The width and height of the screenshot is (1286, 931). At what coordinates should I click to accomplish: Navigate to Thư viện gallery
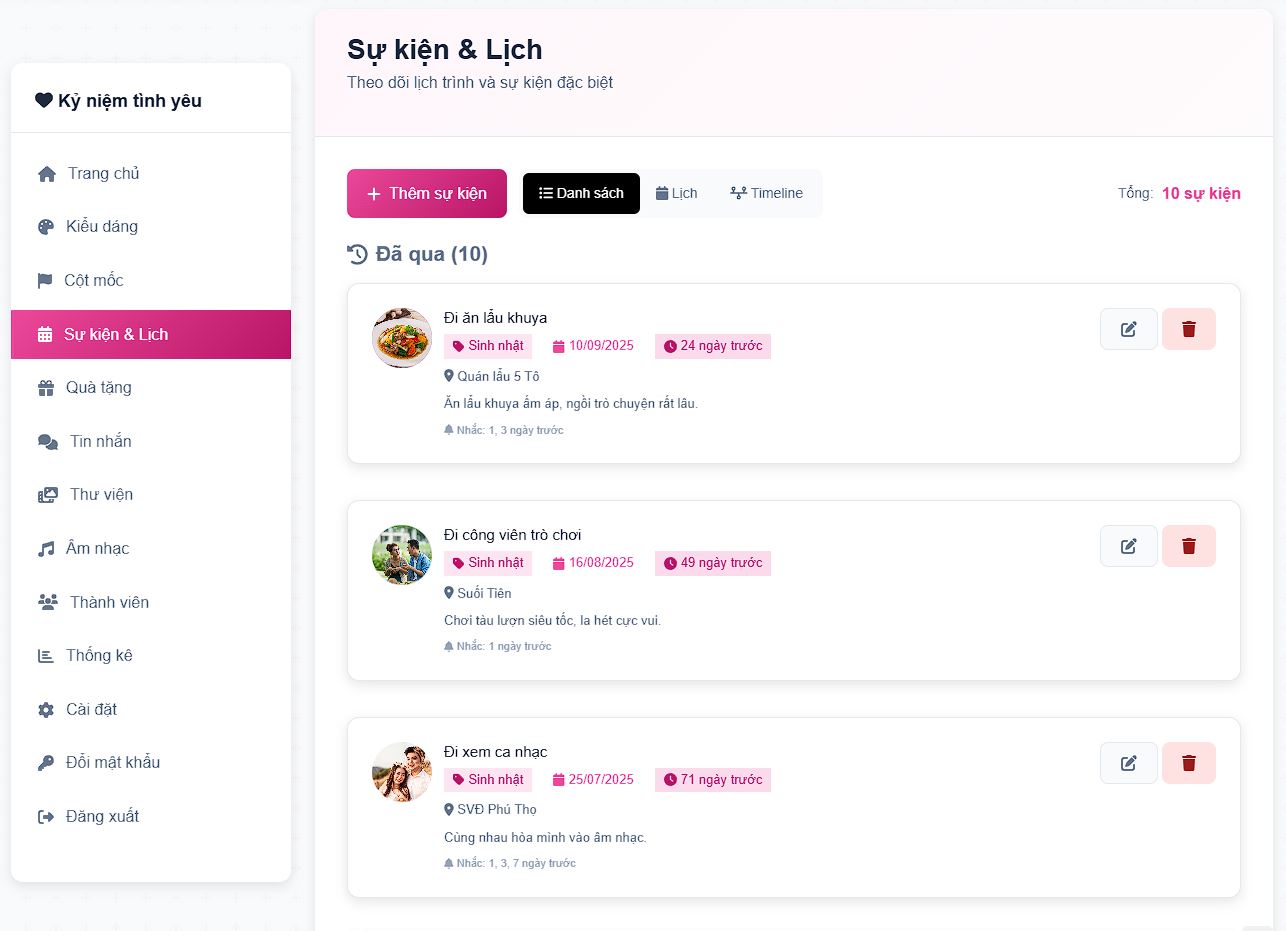pyautogui.click(x=100, y=495)
